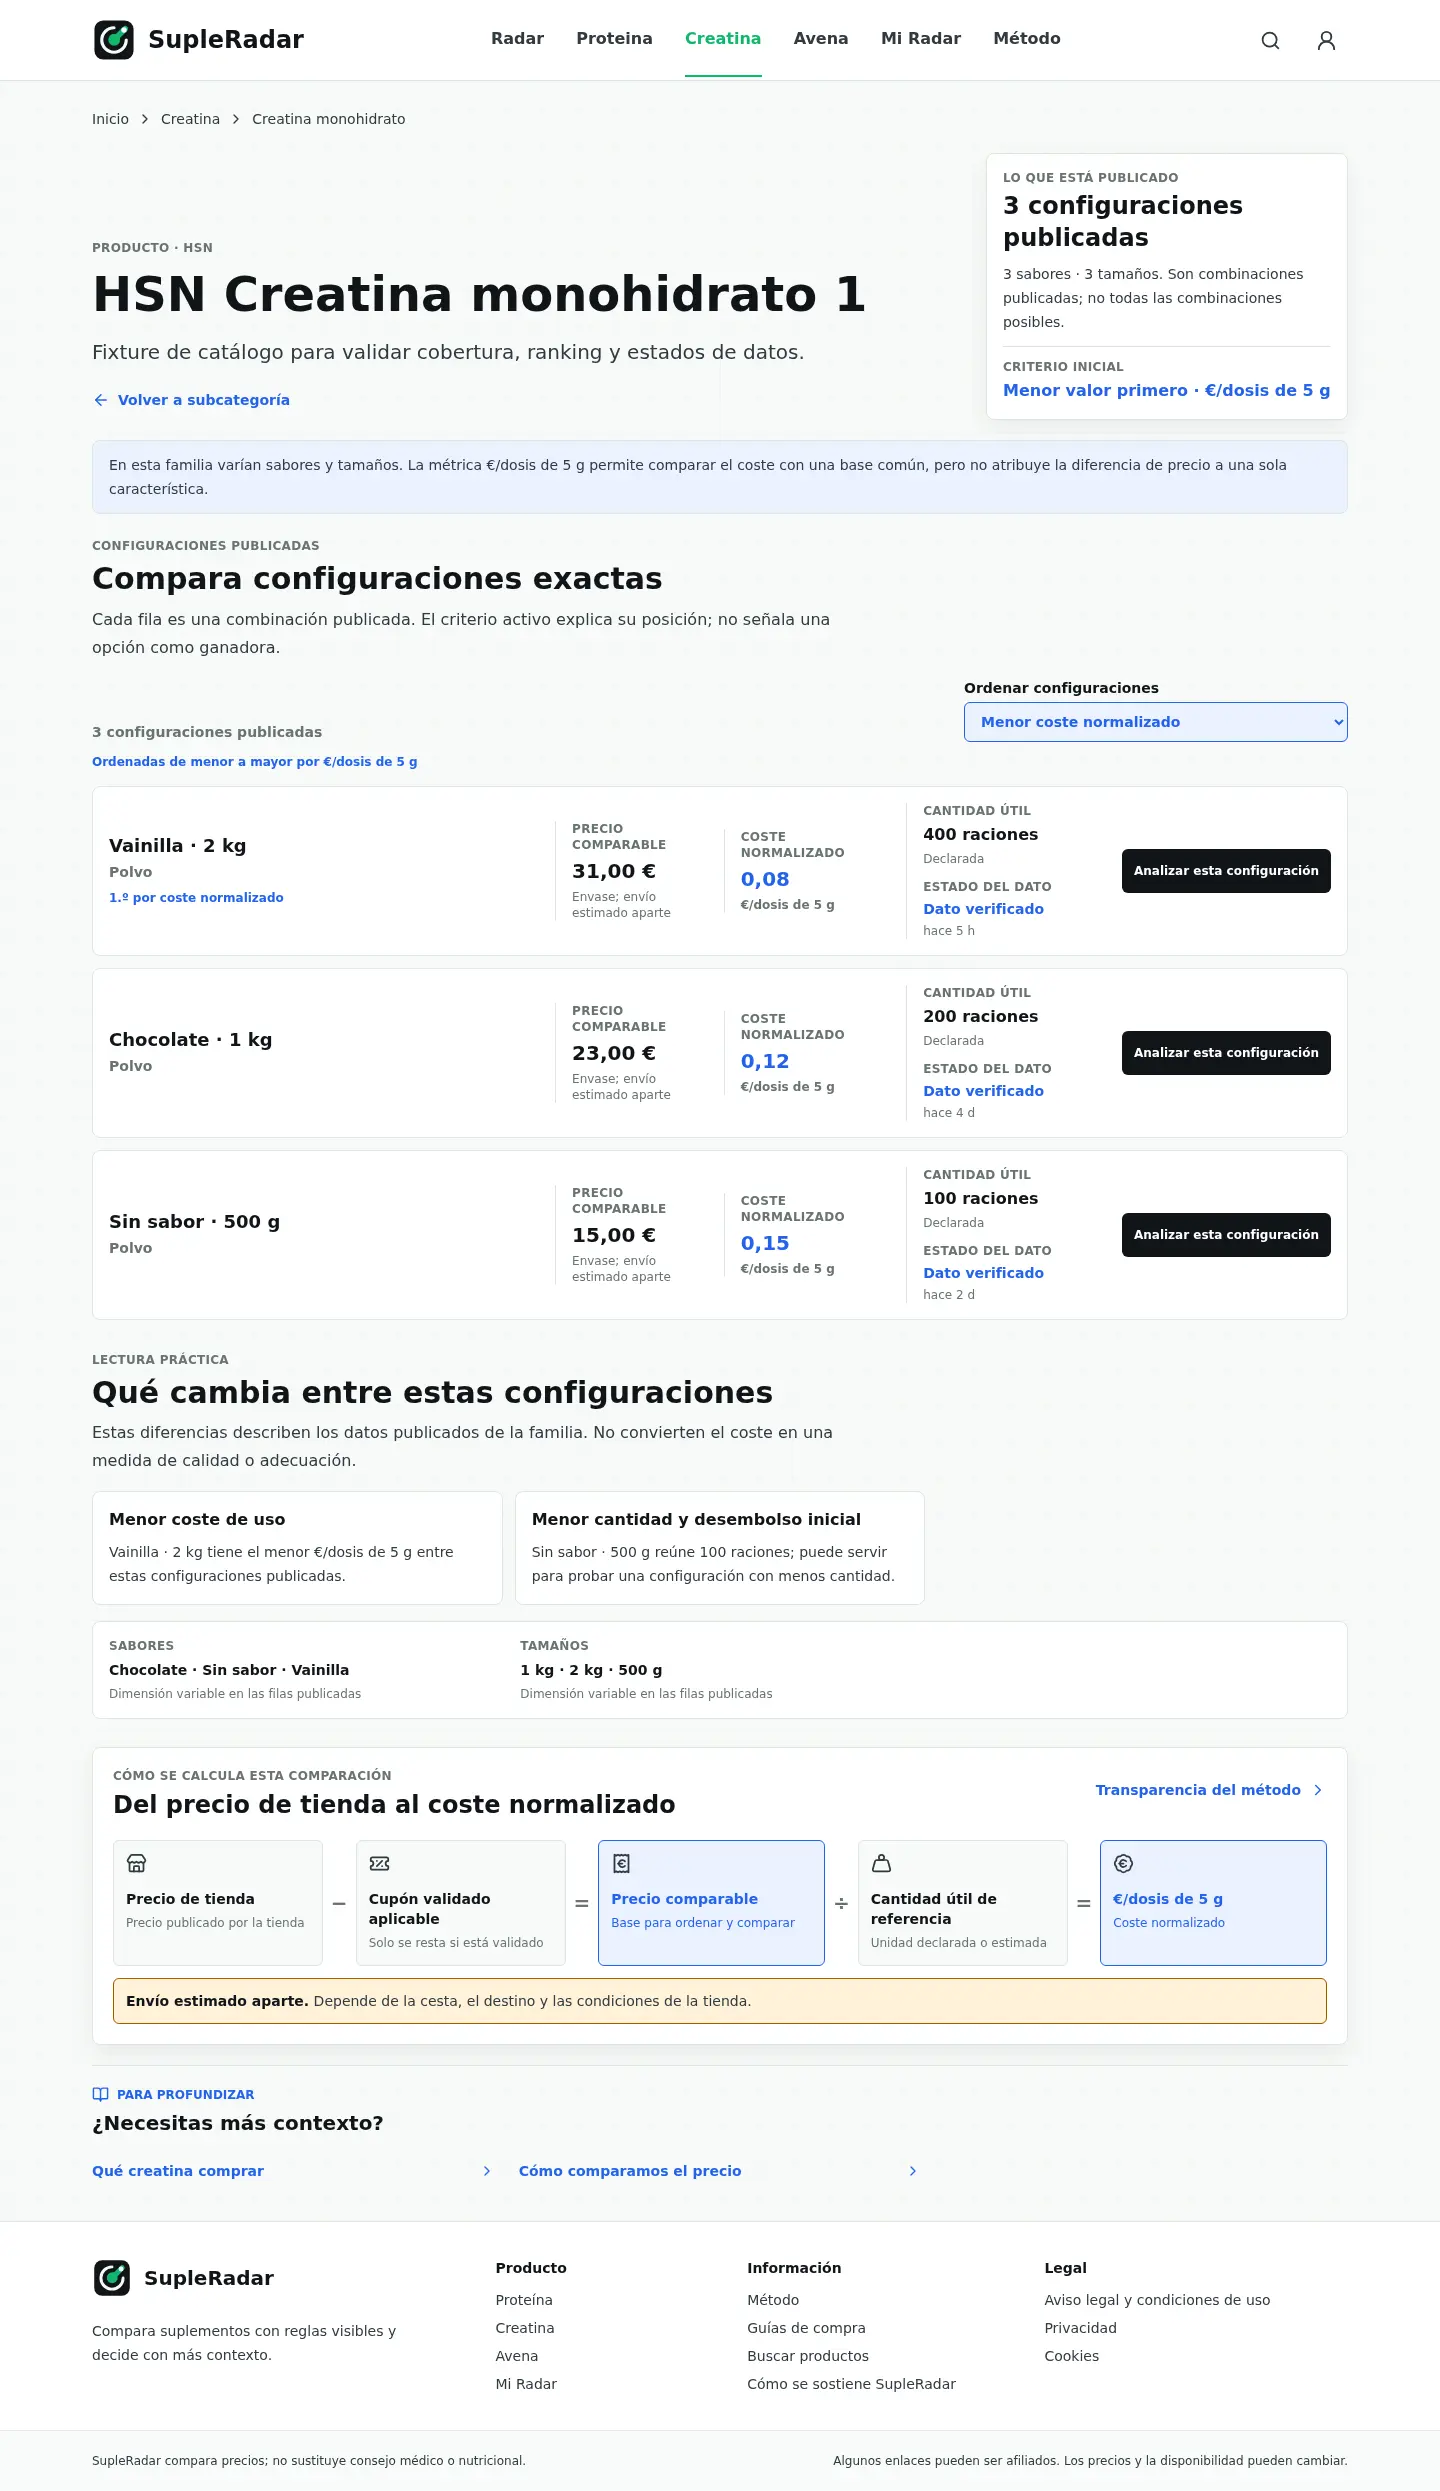
Task: Click the back arrow beside Volver a subcategoría
Action: pyautogui.click(x=100, y=400)
